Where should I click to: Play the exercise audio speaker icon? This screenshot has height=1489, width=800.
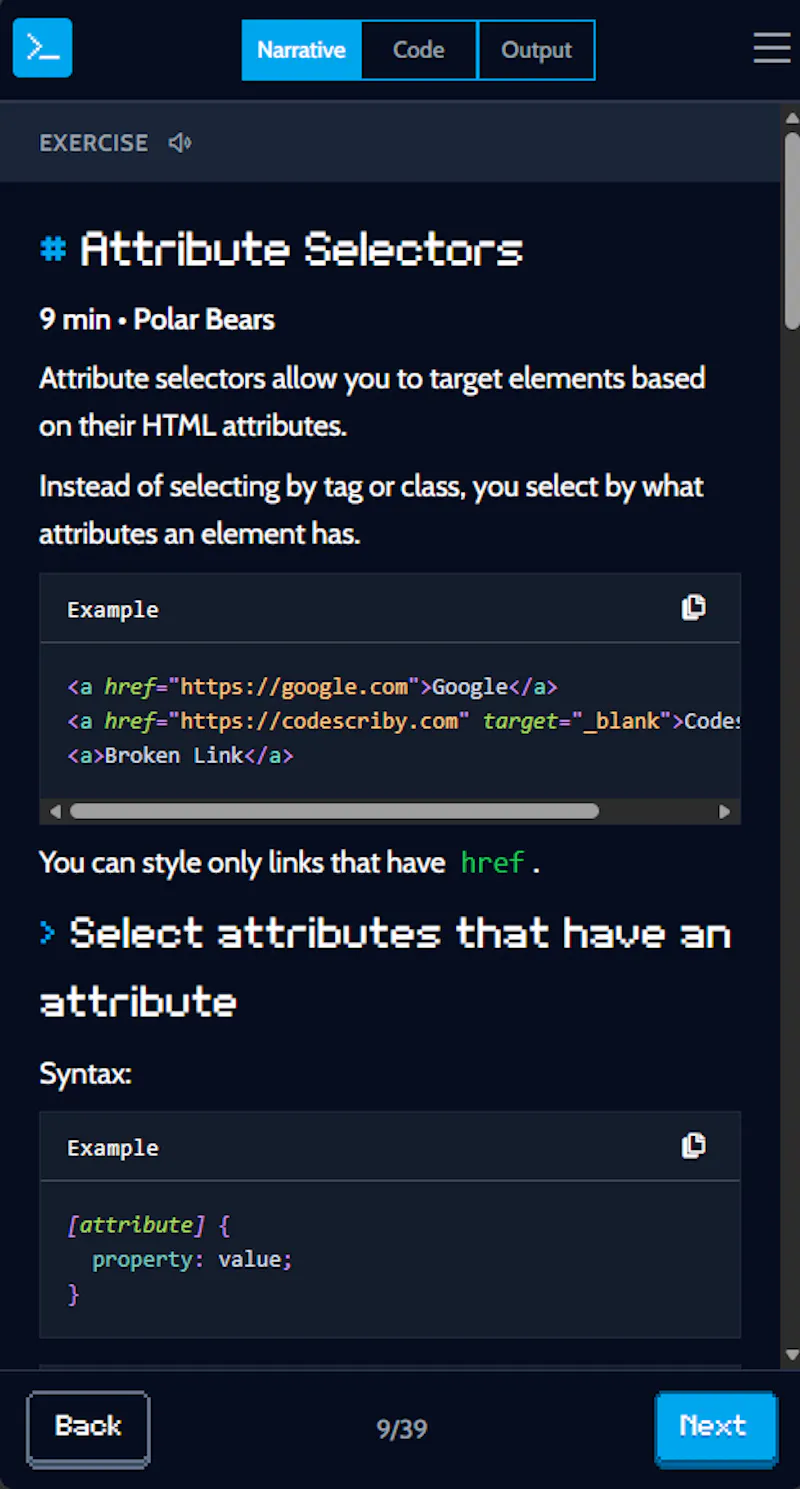pyautogui.click(x=180, y=143)
